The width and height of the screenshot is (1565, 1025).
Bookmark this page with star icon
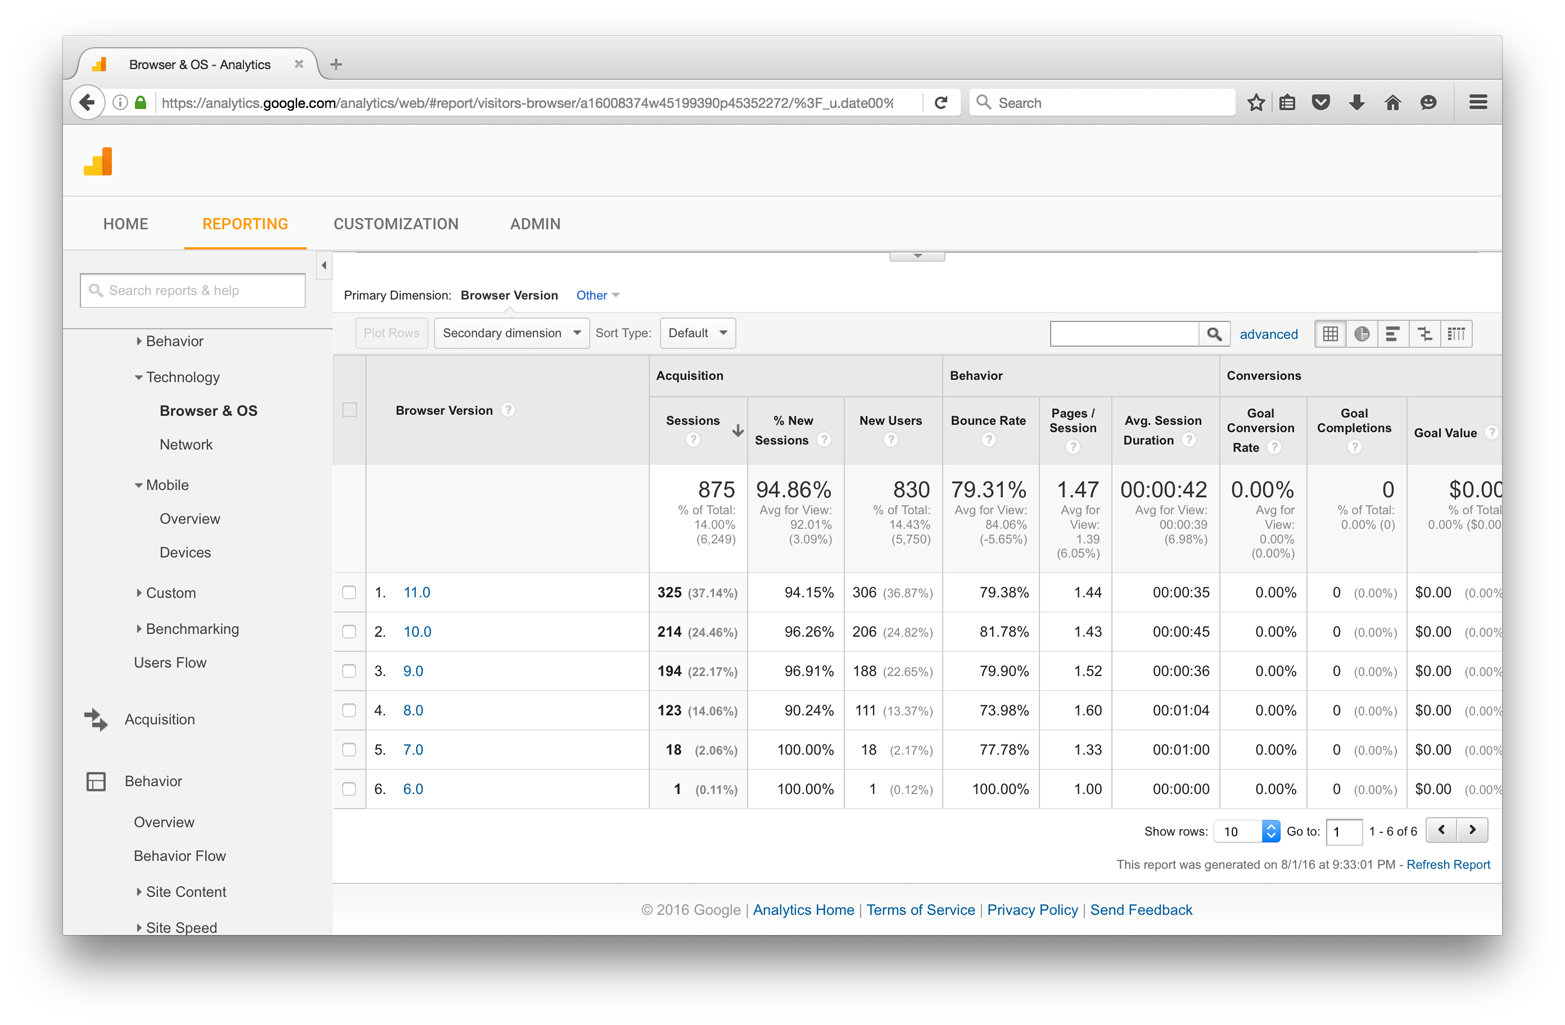(1256, 102)
